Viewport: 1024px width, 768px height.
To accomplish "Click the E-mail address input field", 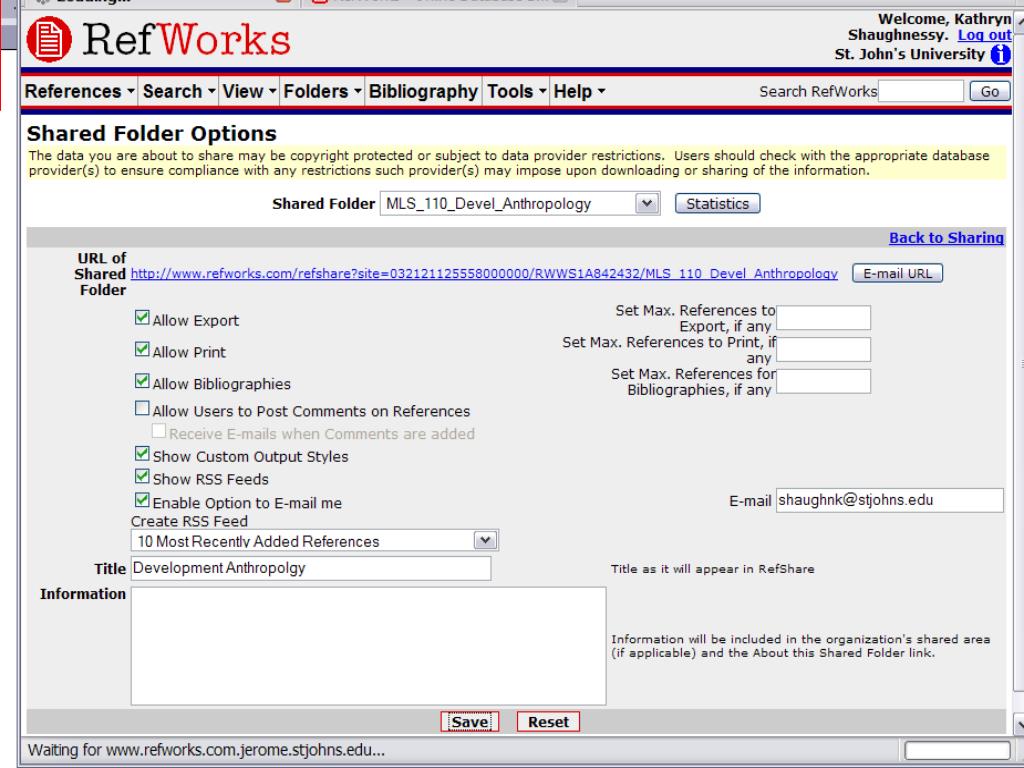I will 889,500.
